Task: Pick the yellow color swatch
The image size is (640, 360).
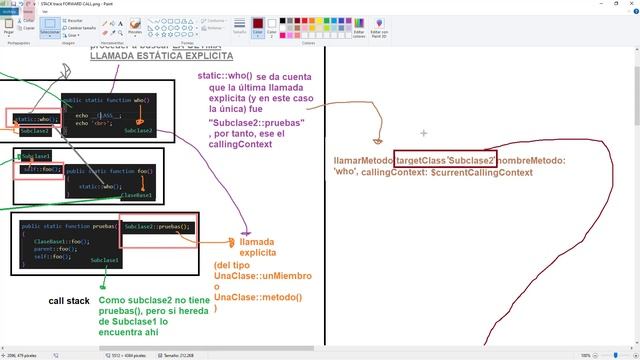Action: (x=319, y=21)
